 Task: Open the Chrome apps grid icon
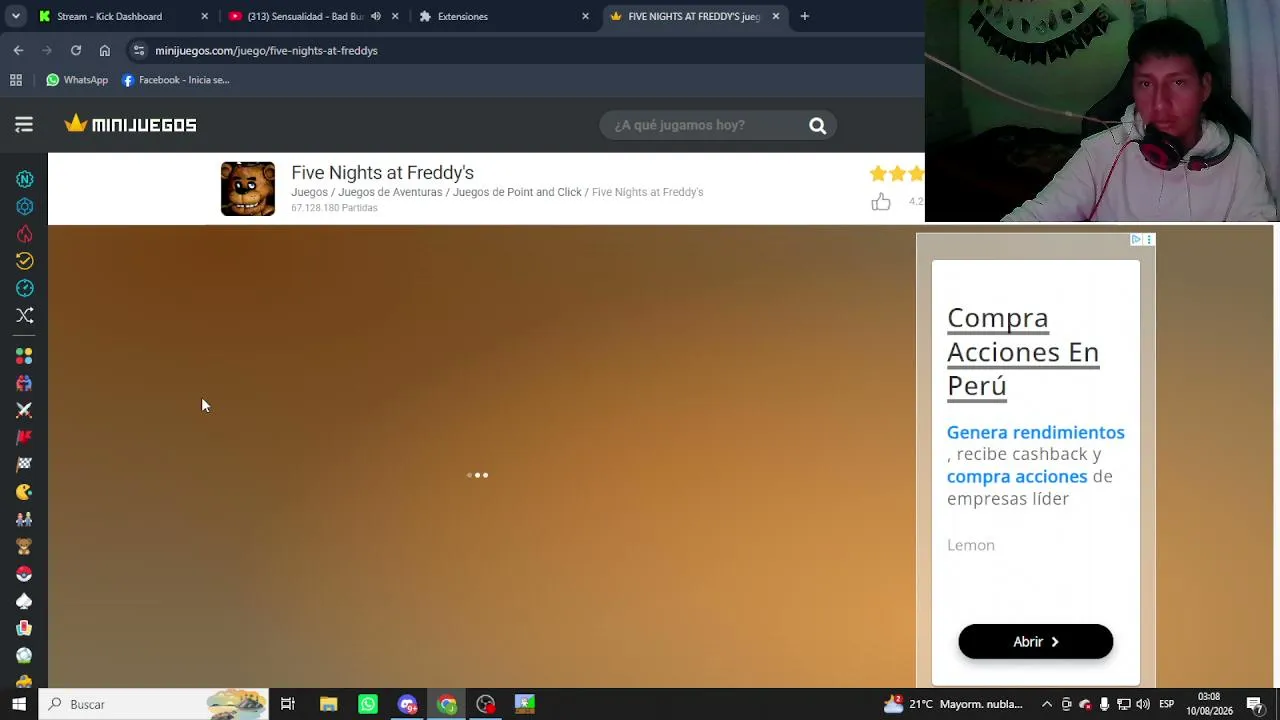pos(16,80)
